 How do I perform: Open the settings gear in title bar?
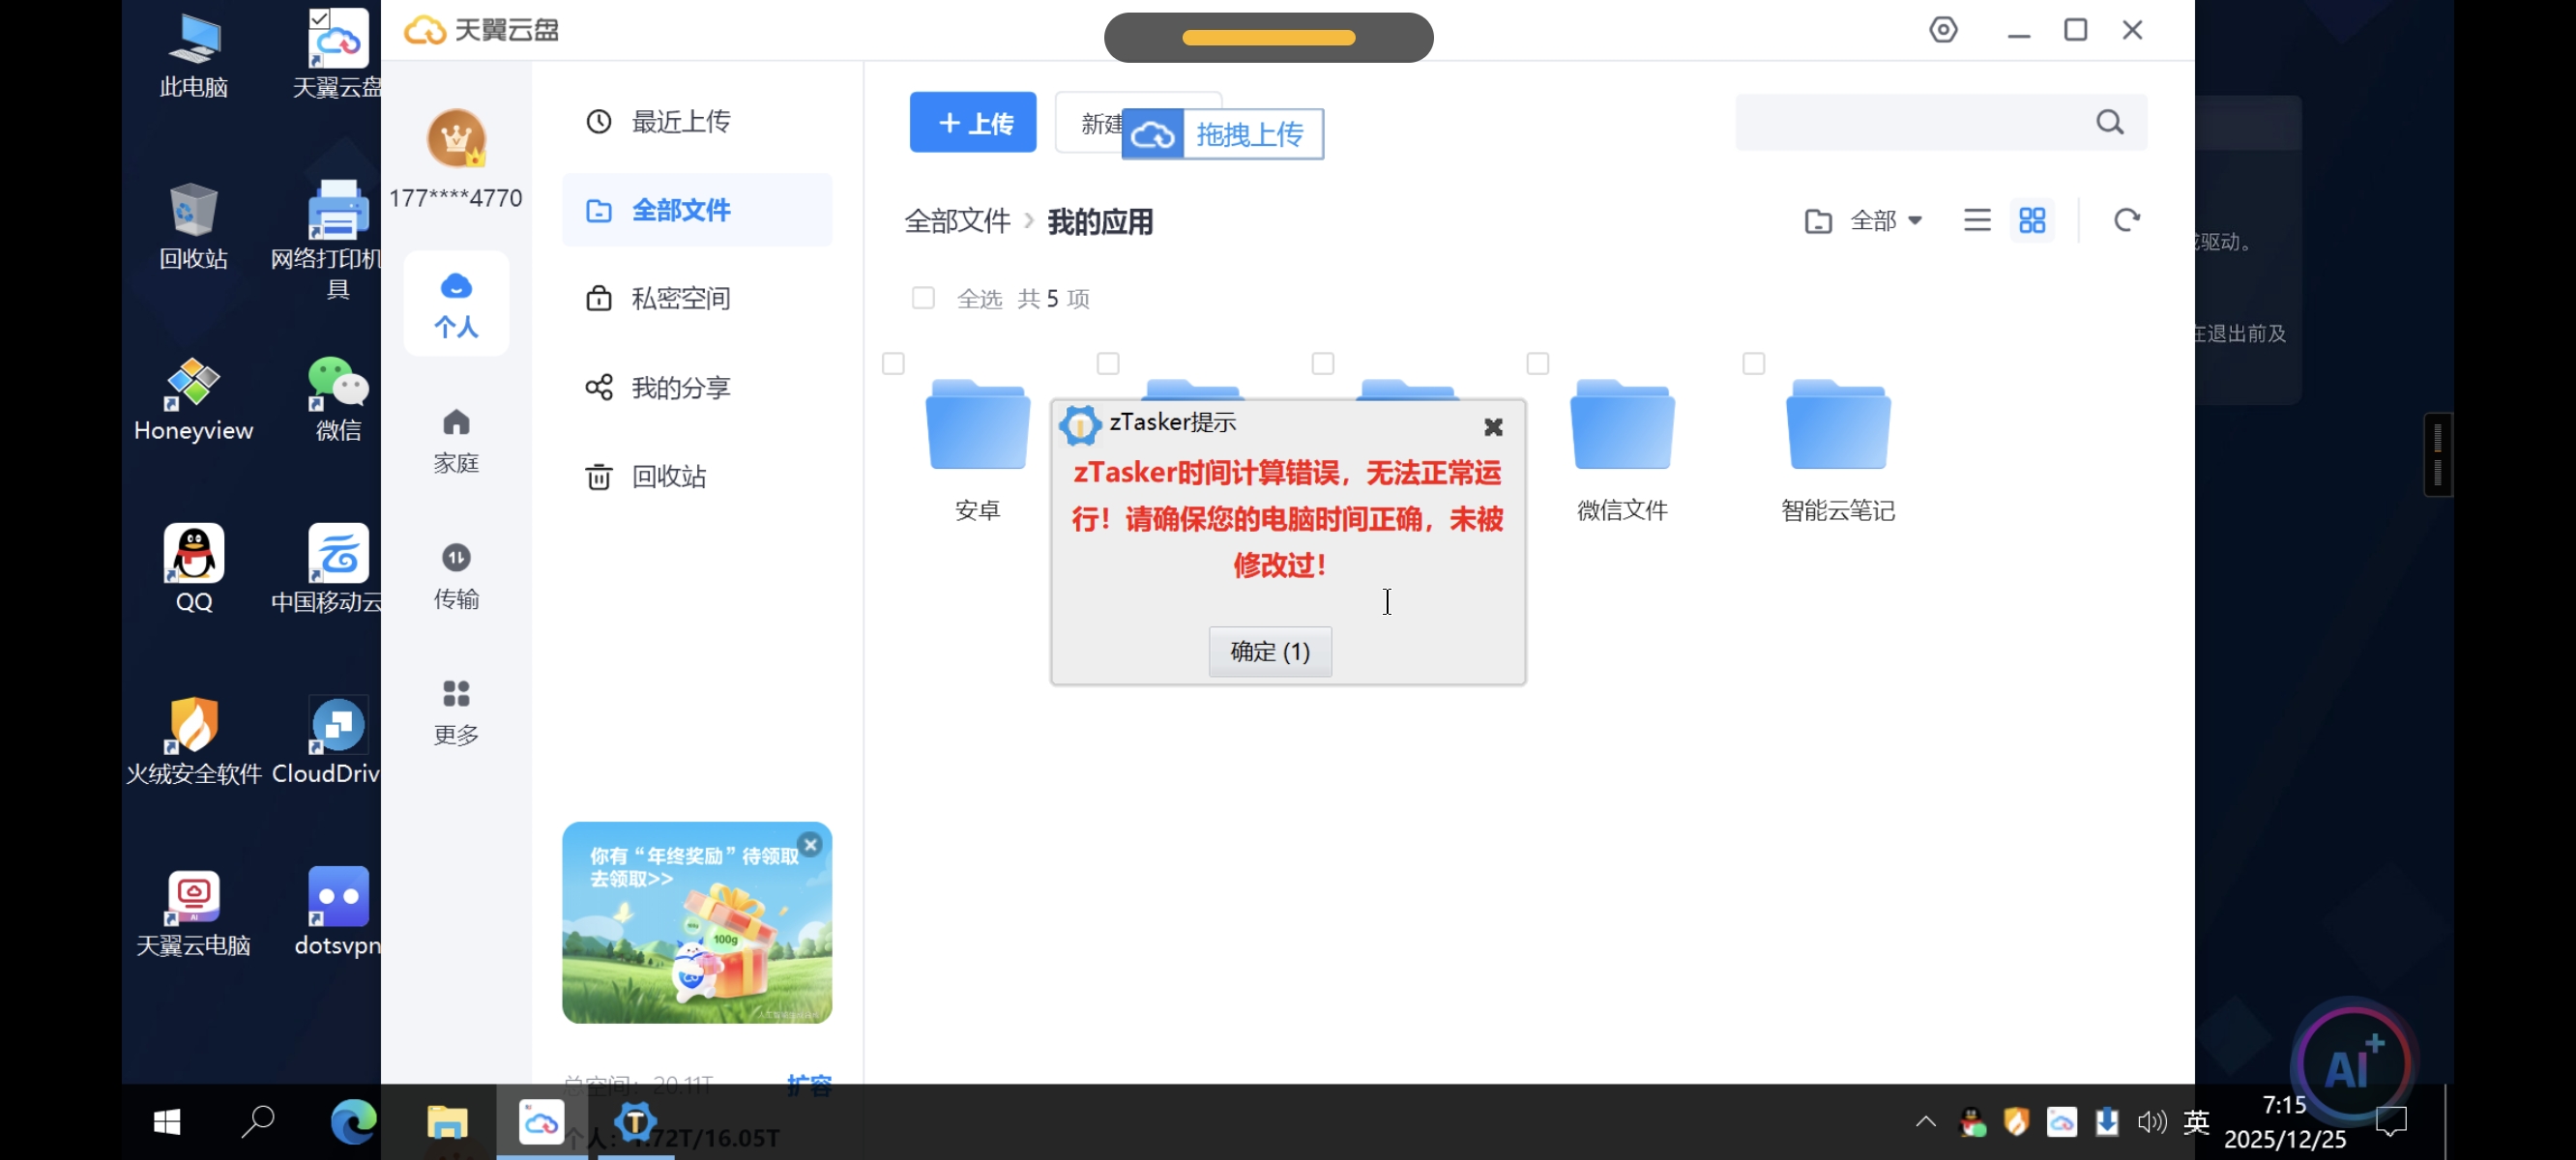click(1942, 30)
